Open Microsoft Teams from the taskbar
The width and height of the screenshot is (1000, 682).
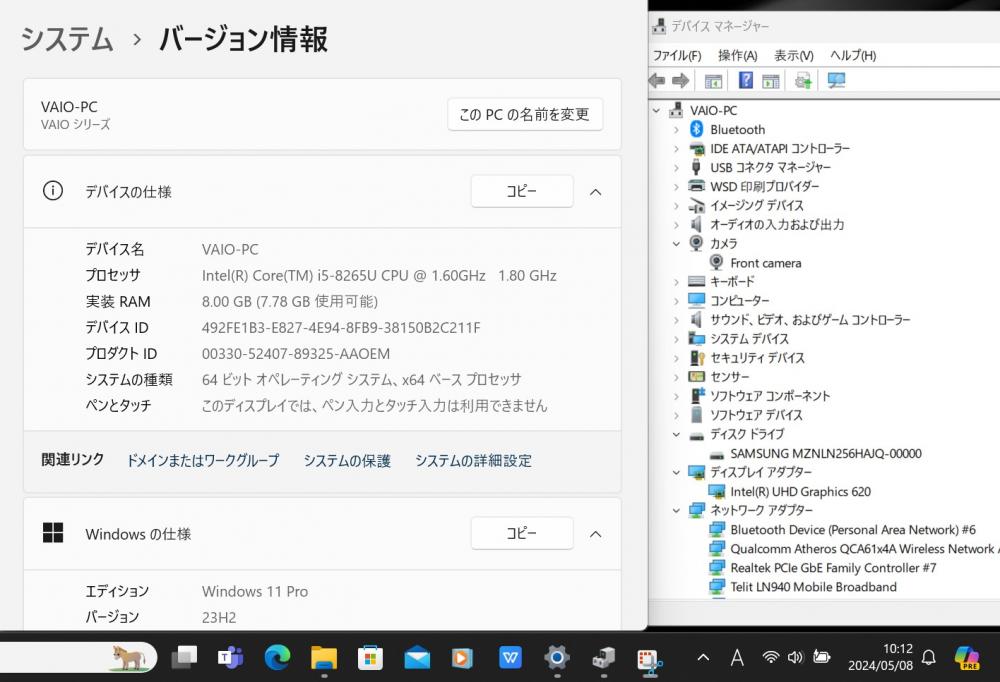pos(231,657)
